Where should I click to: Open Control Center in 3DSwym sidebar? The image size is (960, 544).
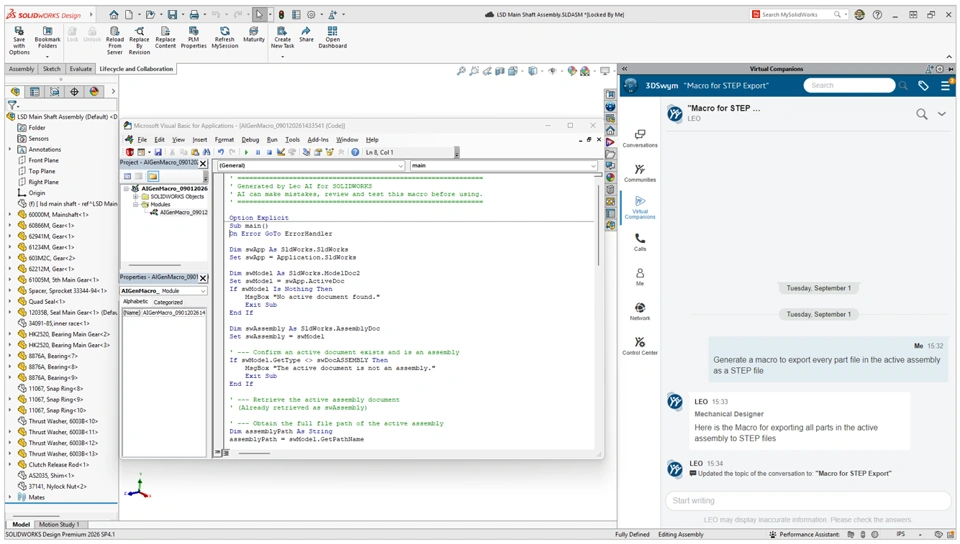click(x=640, y=346)
